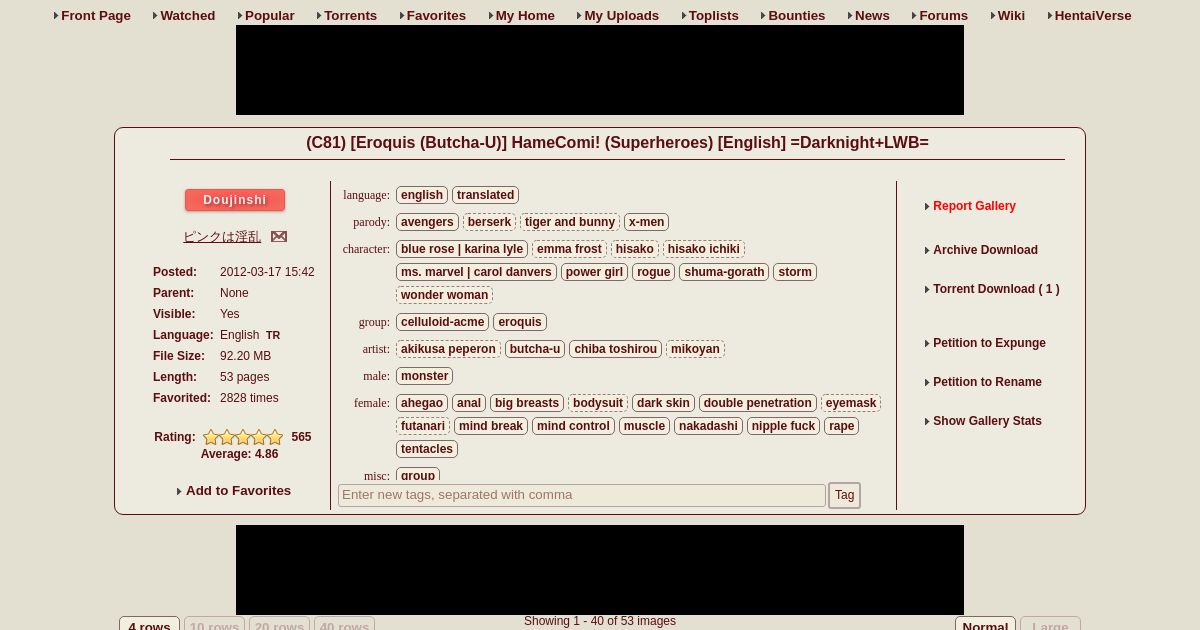
Task: Rate the gallery using the first star
Action: tap(211, 437)
